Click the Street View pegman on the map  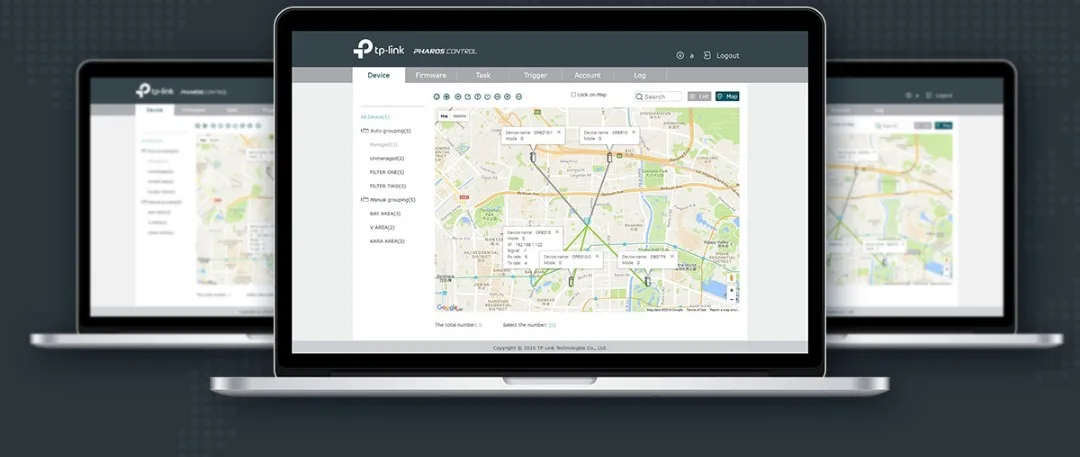732,277
